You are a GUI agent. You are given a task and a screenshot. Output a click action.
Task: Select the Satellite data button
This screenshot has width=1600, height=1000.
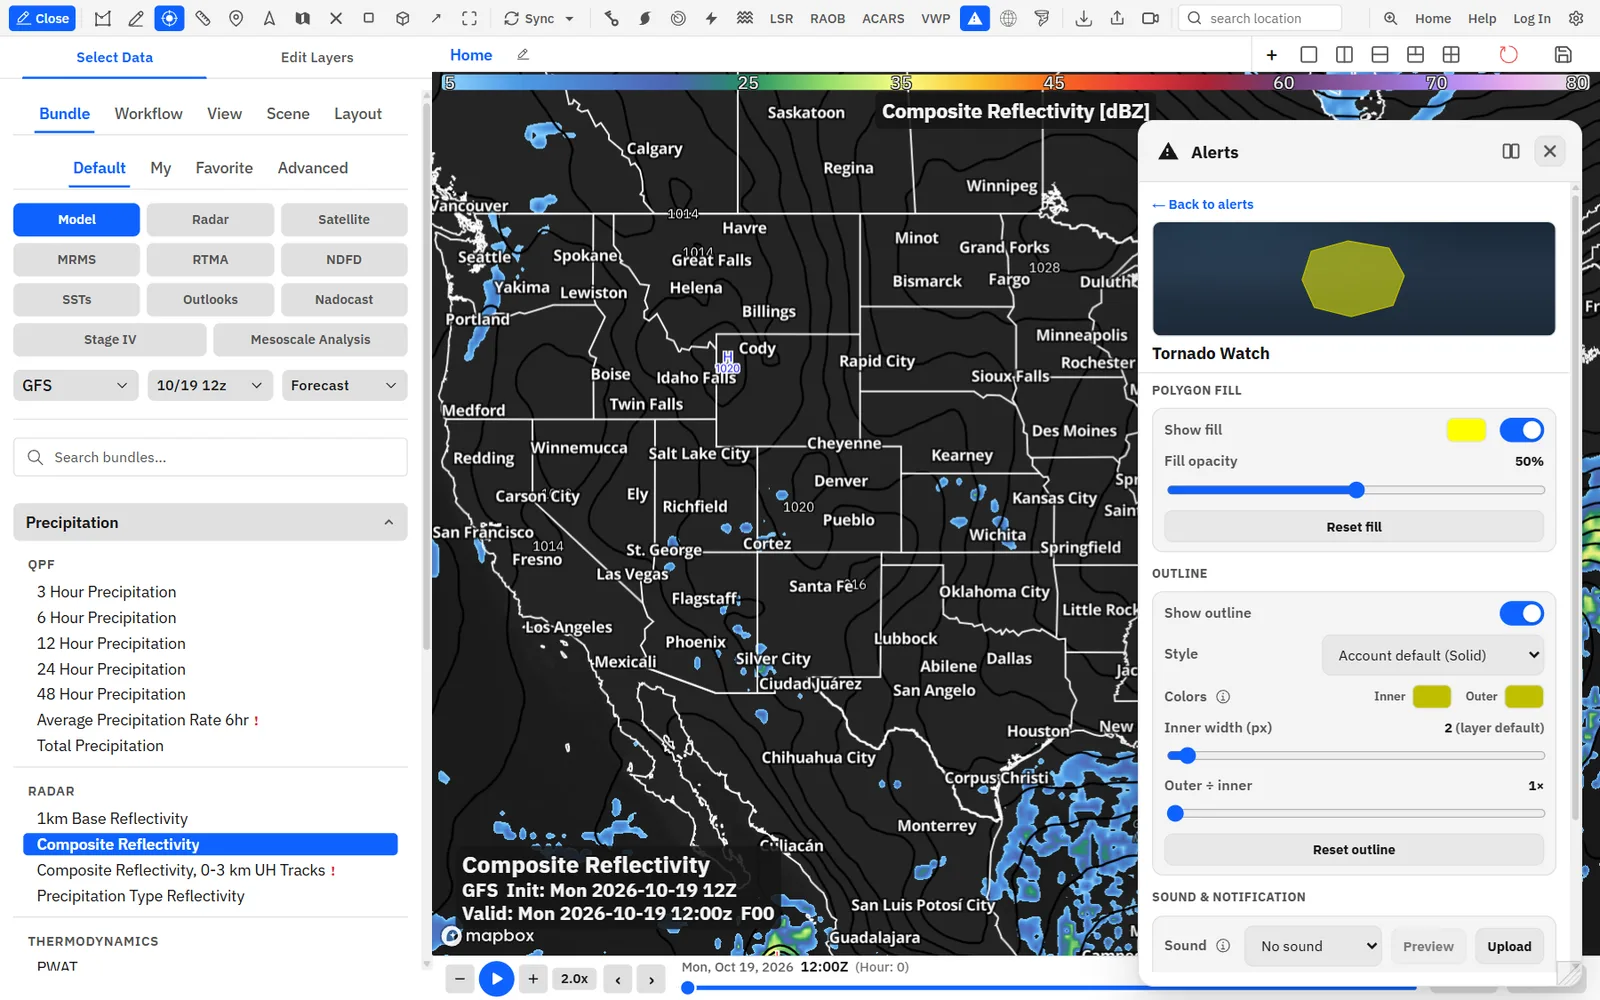[344, 219]
